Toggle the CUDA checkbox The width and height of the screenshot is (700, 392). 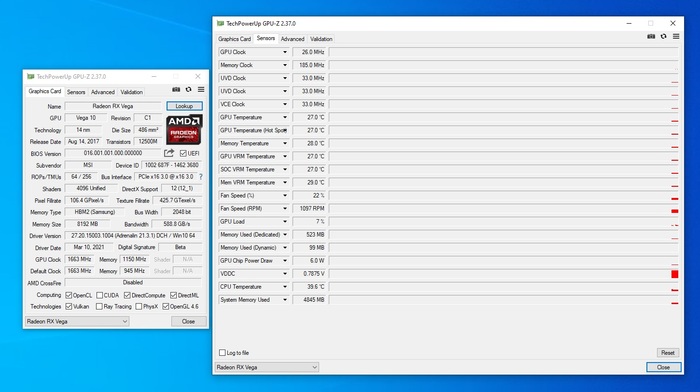[x=100, y=295]
